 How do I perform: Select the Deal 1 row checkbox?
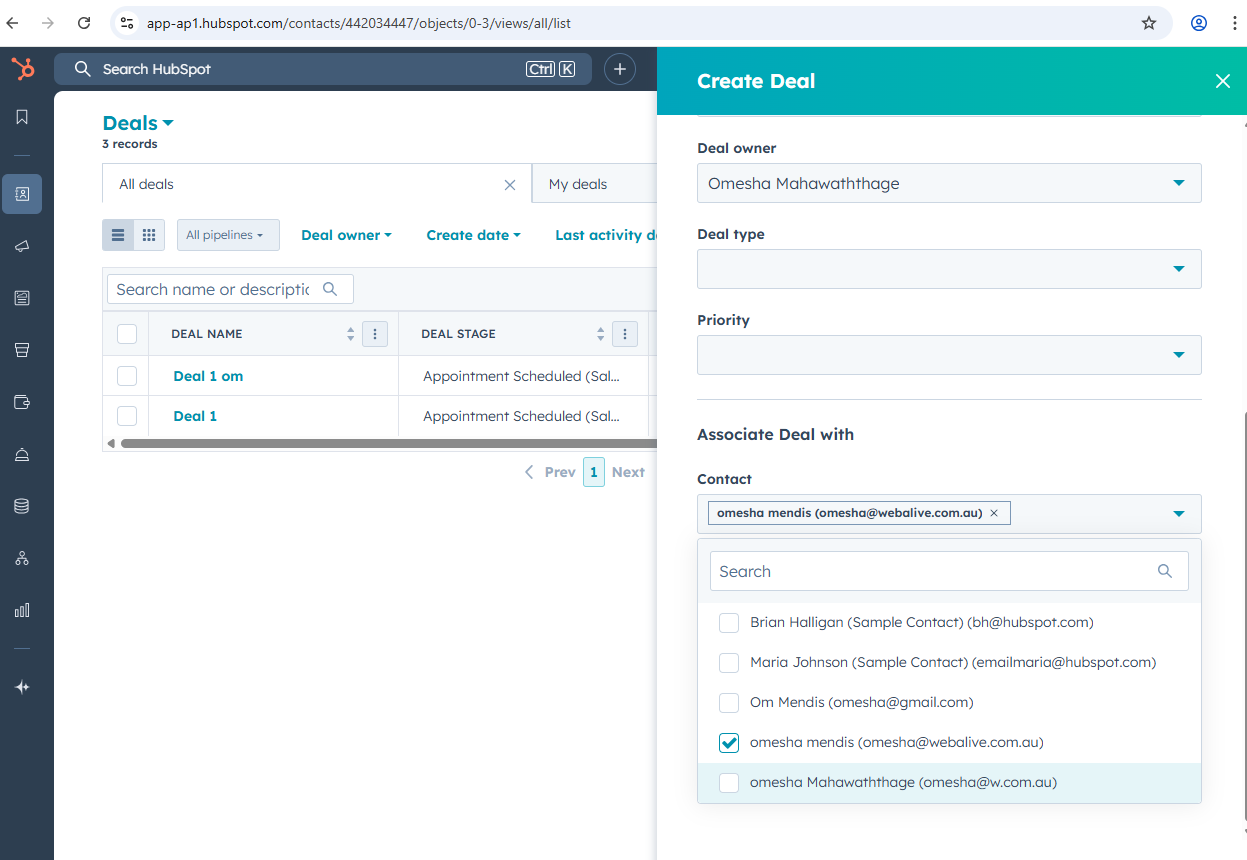coord(127,416)
